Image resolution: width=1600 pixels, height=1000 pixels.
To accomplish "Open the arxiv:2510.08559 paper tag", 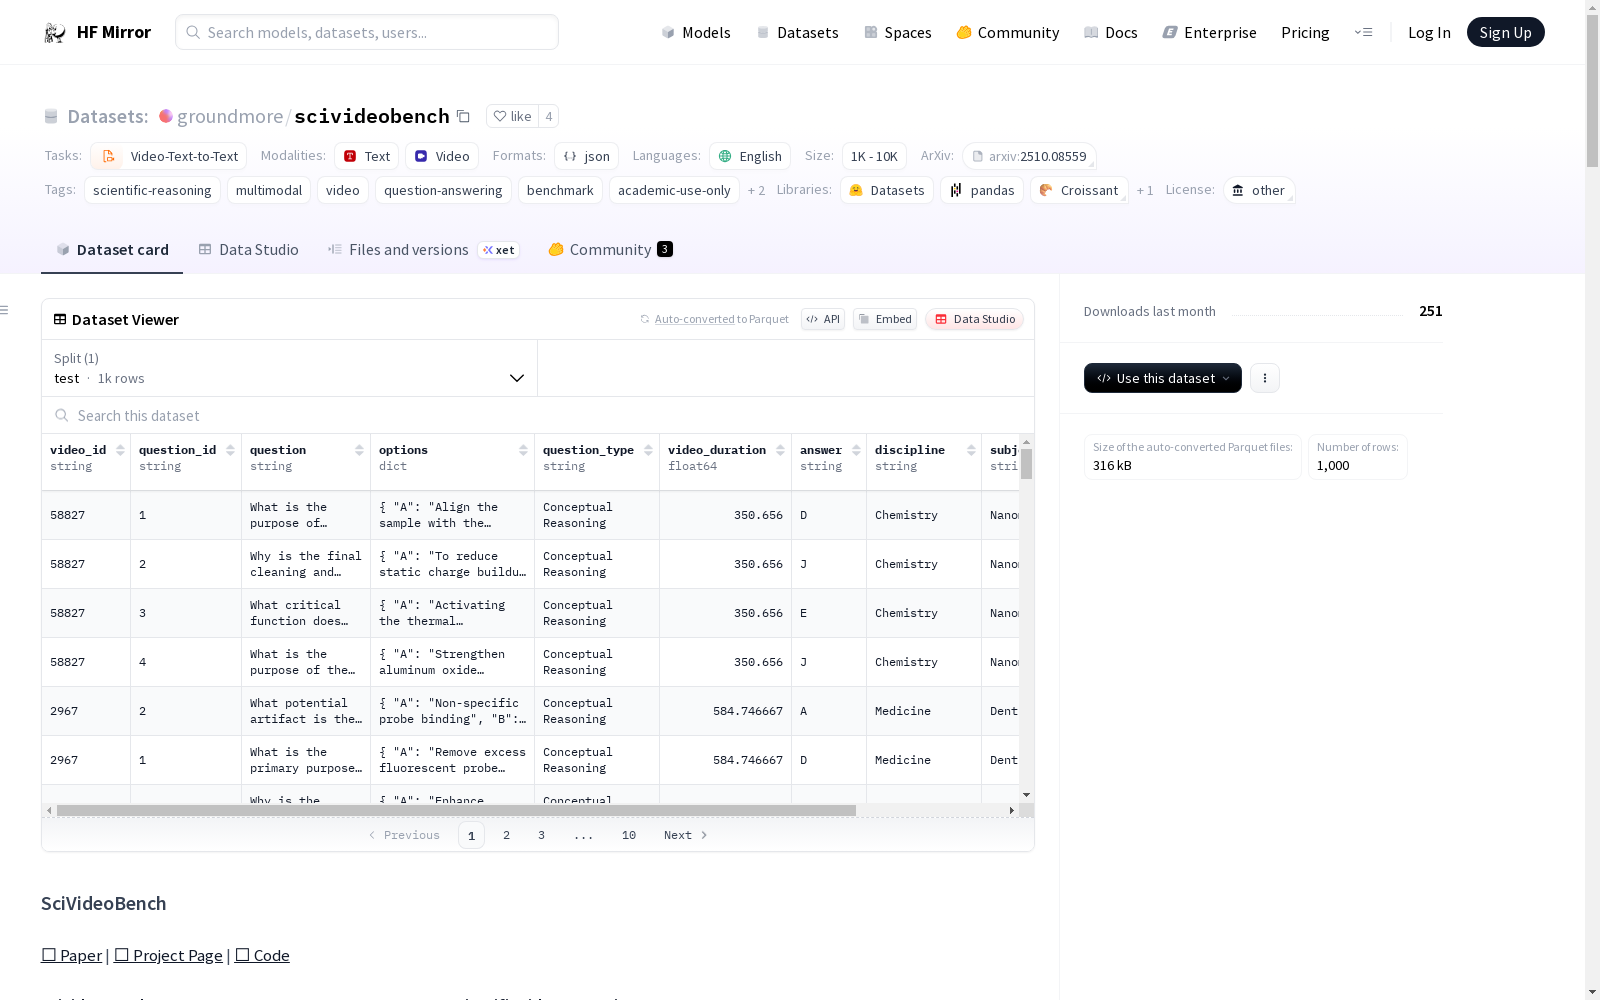I will [1029, 156].
